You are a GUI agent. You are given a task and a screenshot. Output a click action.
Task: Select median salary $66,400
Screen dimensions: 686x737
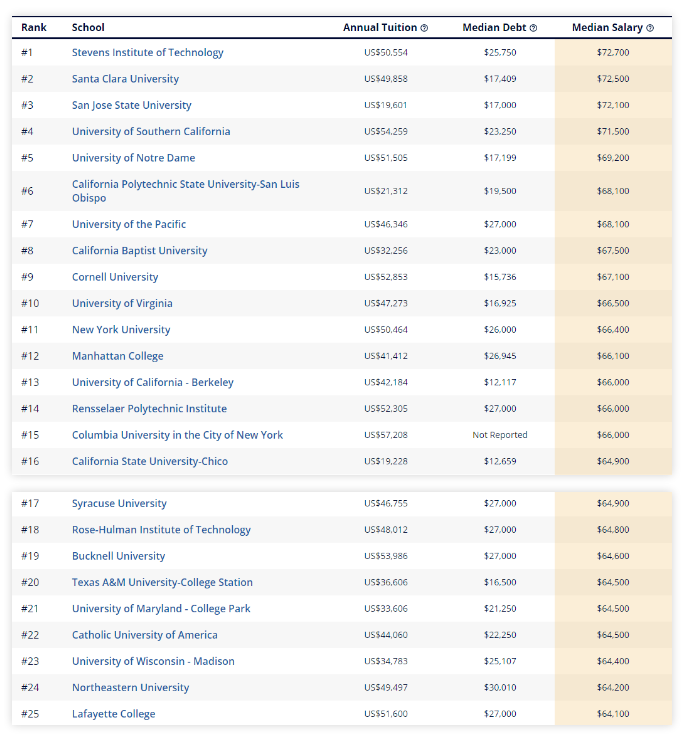[613, 330]
